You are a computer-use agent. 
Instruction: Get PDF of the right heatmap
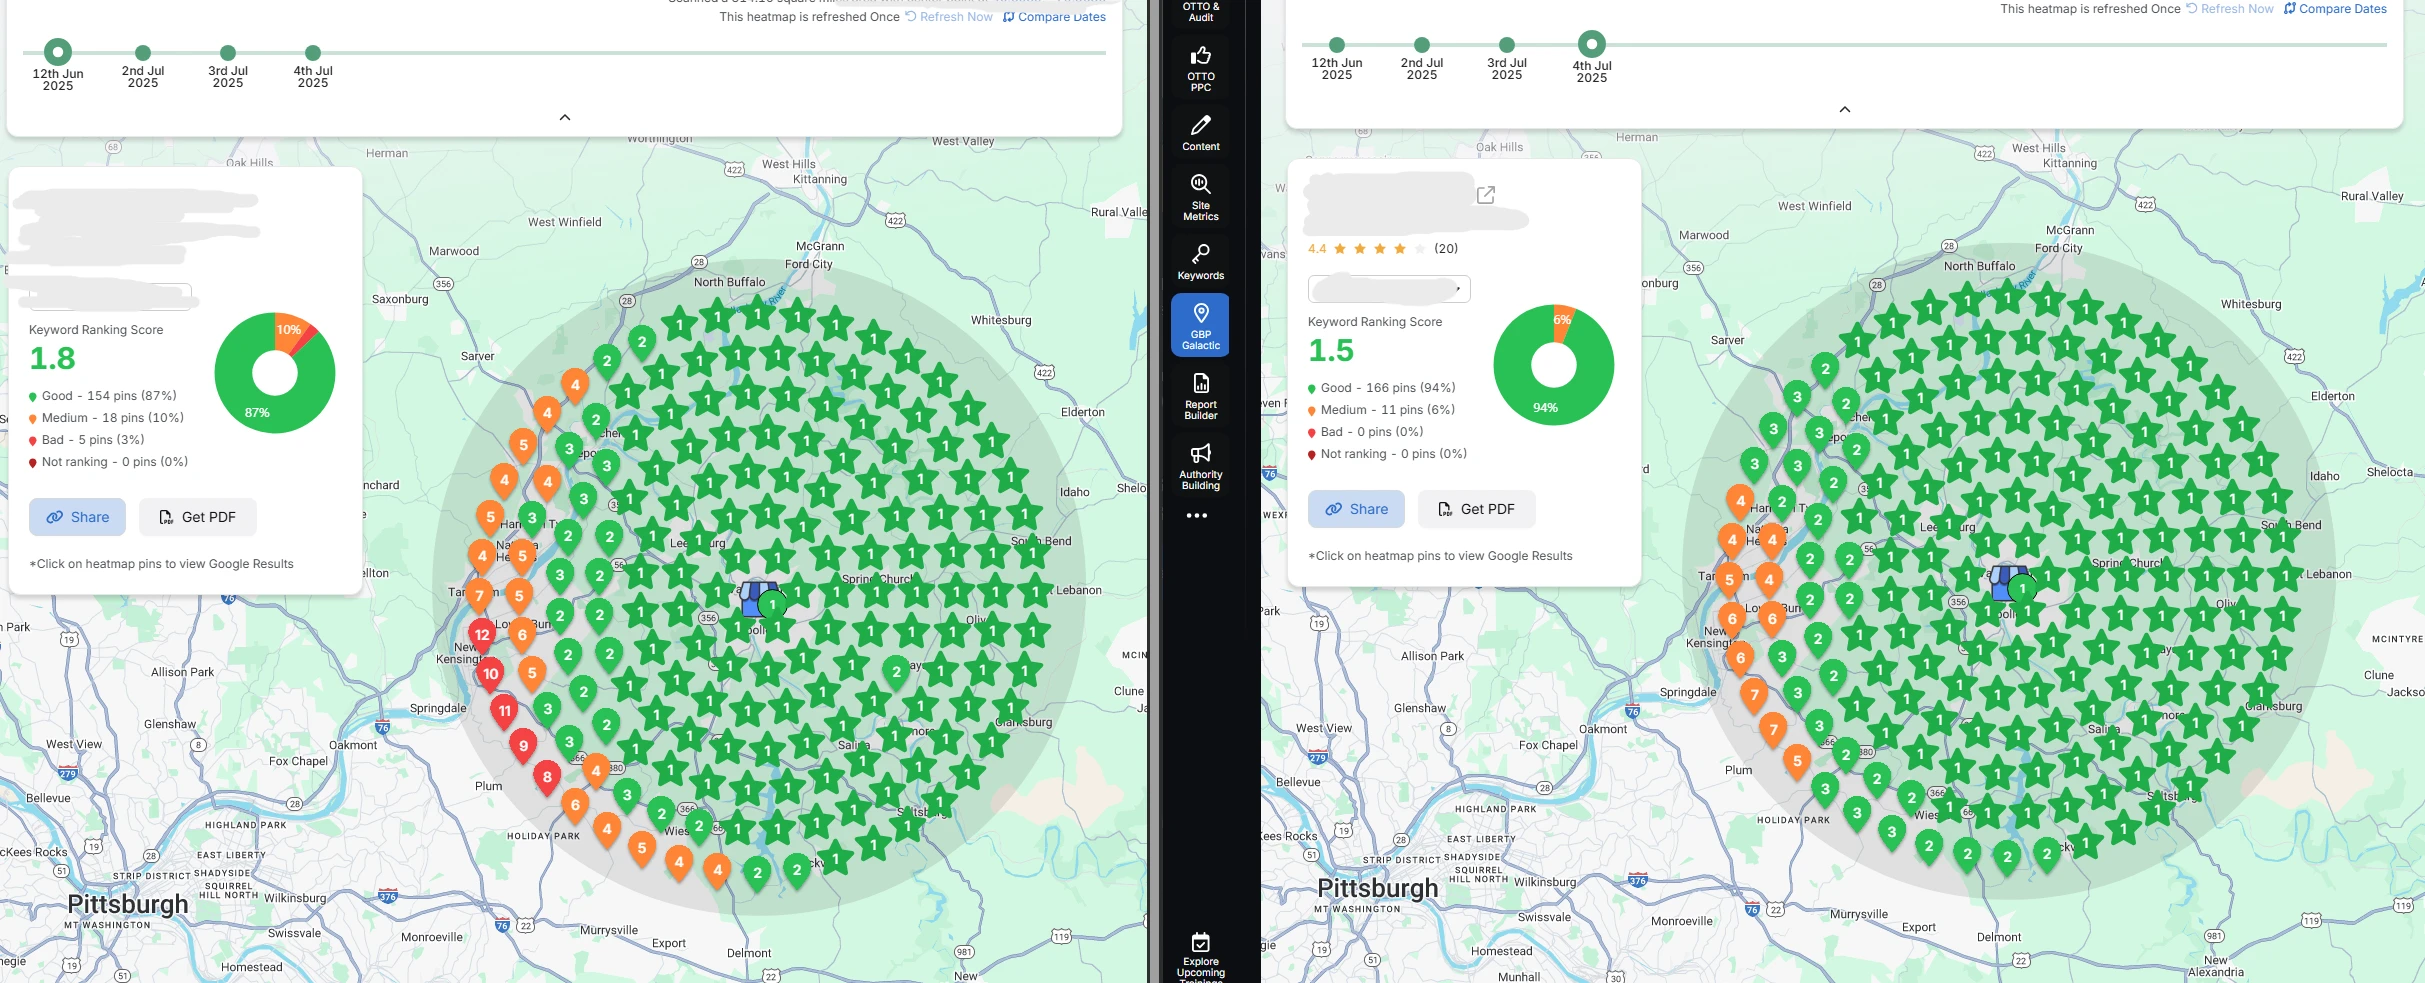click(x=1477, y=509)
